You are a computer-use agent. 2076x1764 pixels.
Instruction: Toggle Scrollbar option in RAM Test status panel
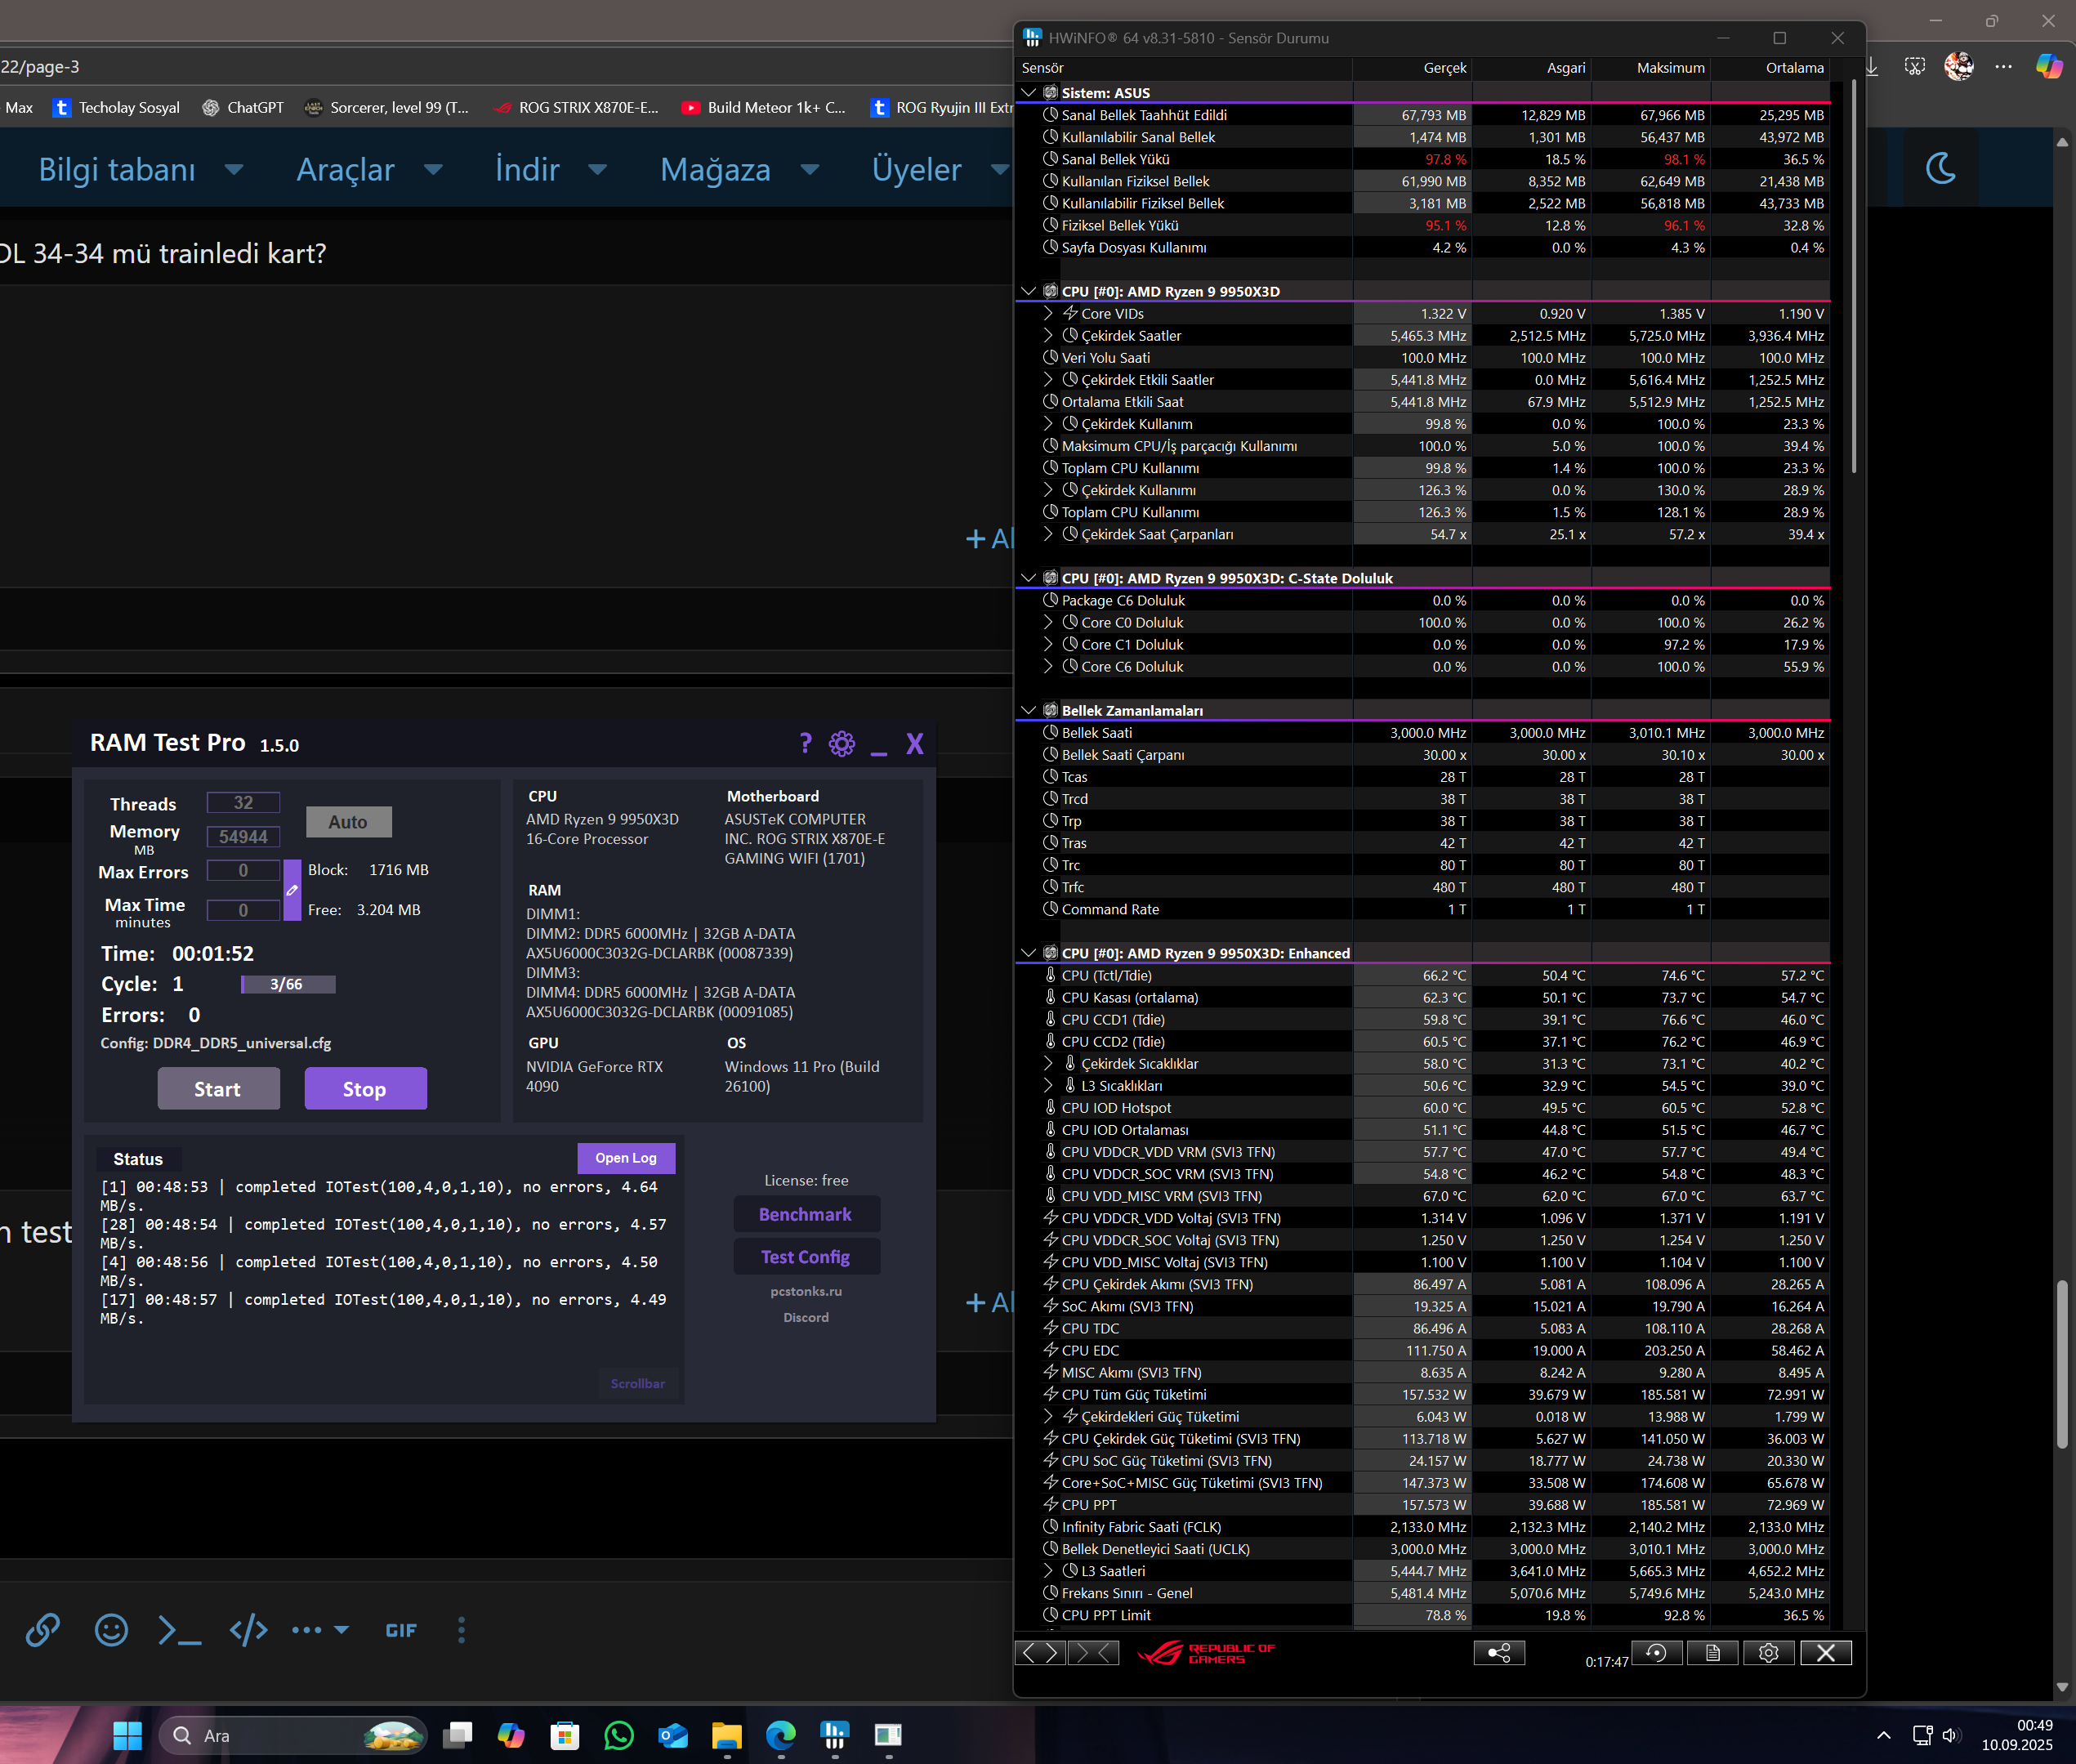tap(638, 1383)
